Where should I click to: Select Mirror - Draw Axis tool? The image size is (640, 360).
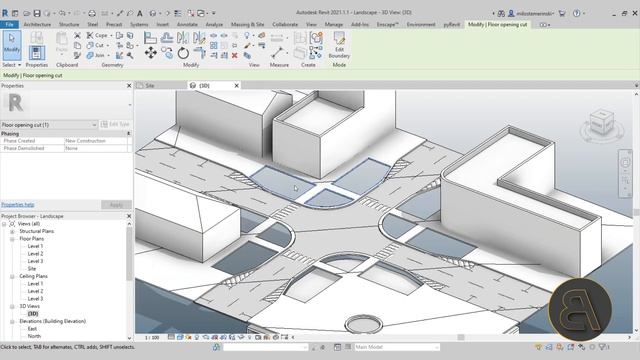199,38
